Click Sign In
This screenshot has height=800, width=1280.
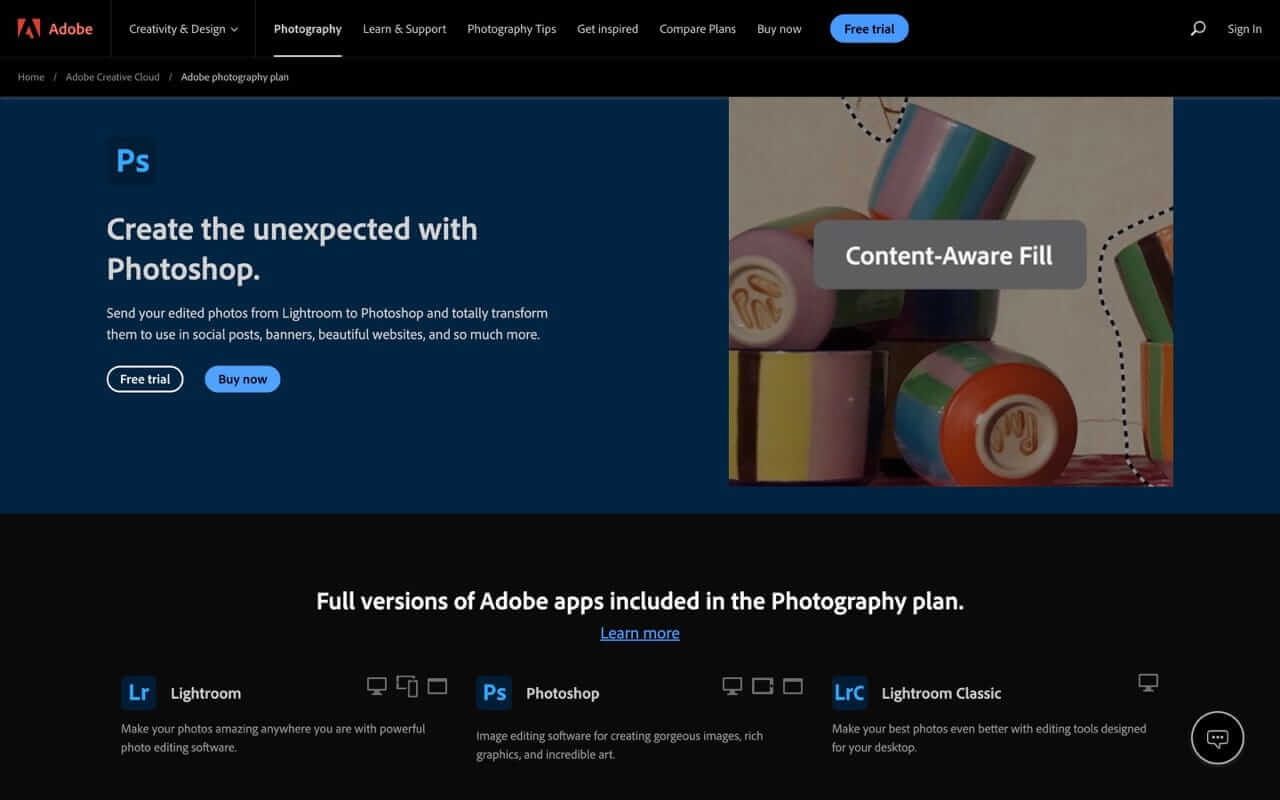1245,29
